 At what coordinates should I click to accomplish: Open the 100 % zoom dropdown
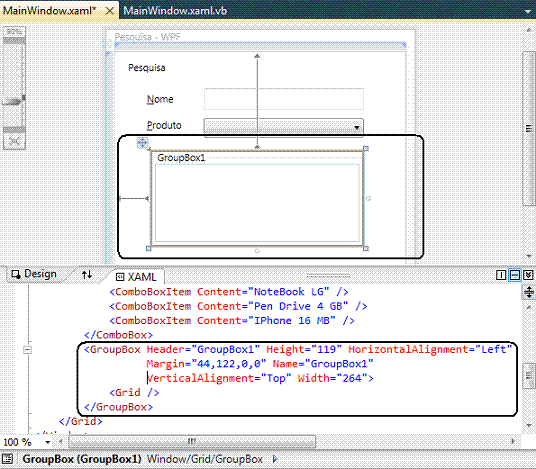(x=48, y=442)
